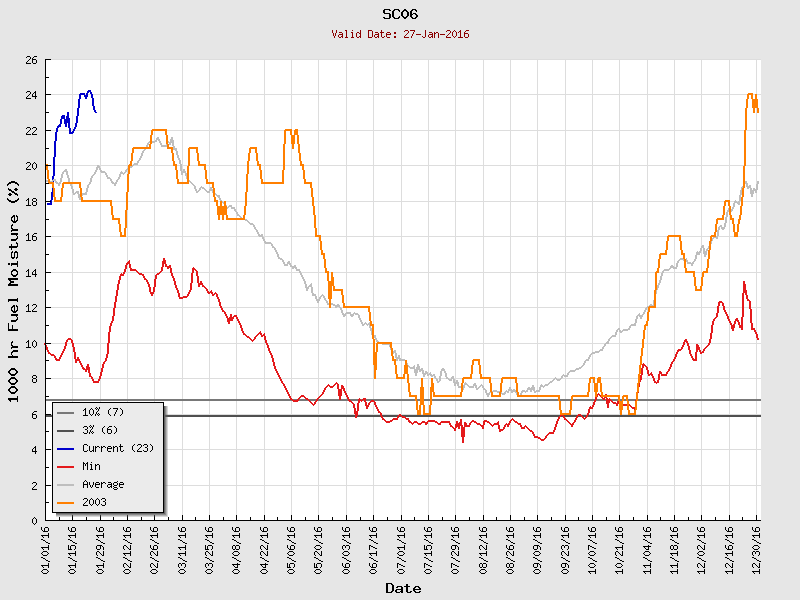Click the gray Average legend line swatch

(66, 484)
